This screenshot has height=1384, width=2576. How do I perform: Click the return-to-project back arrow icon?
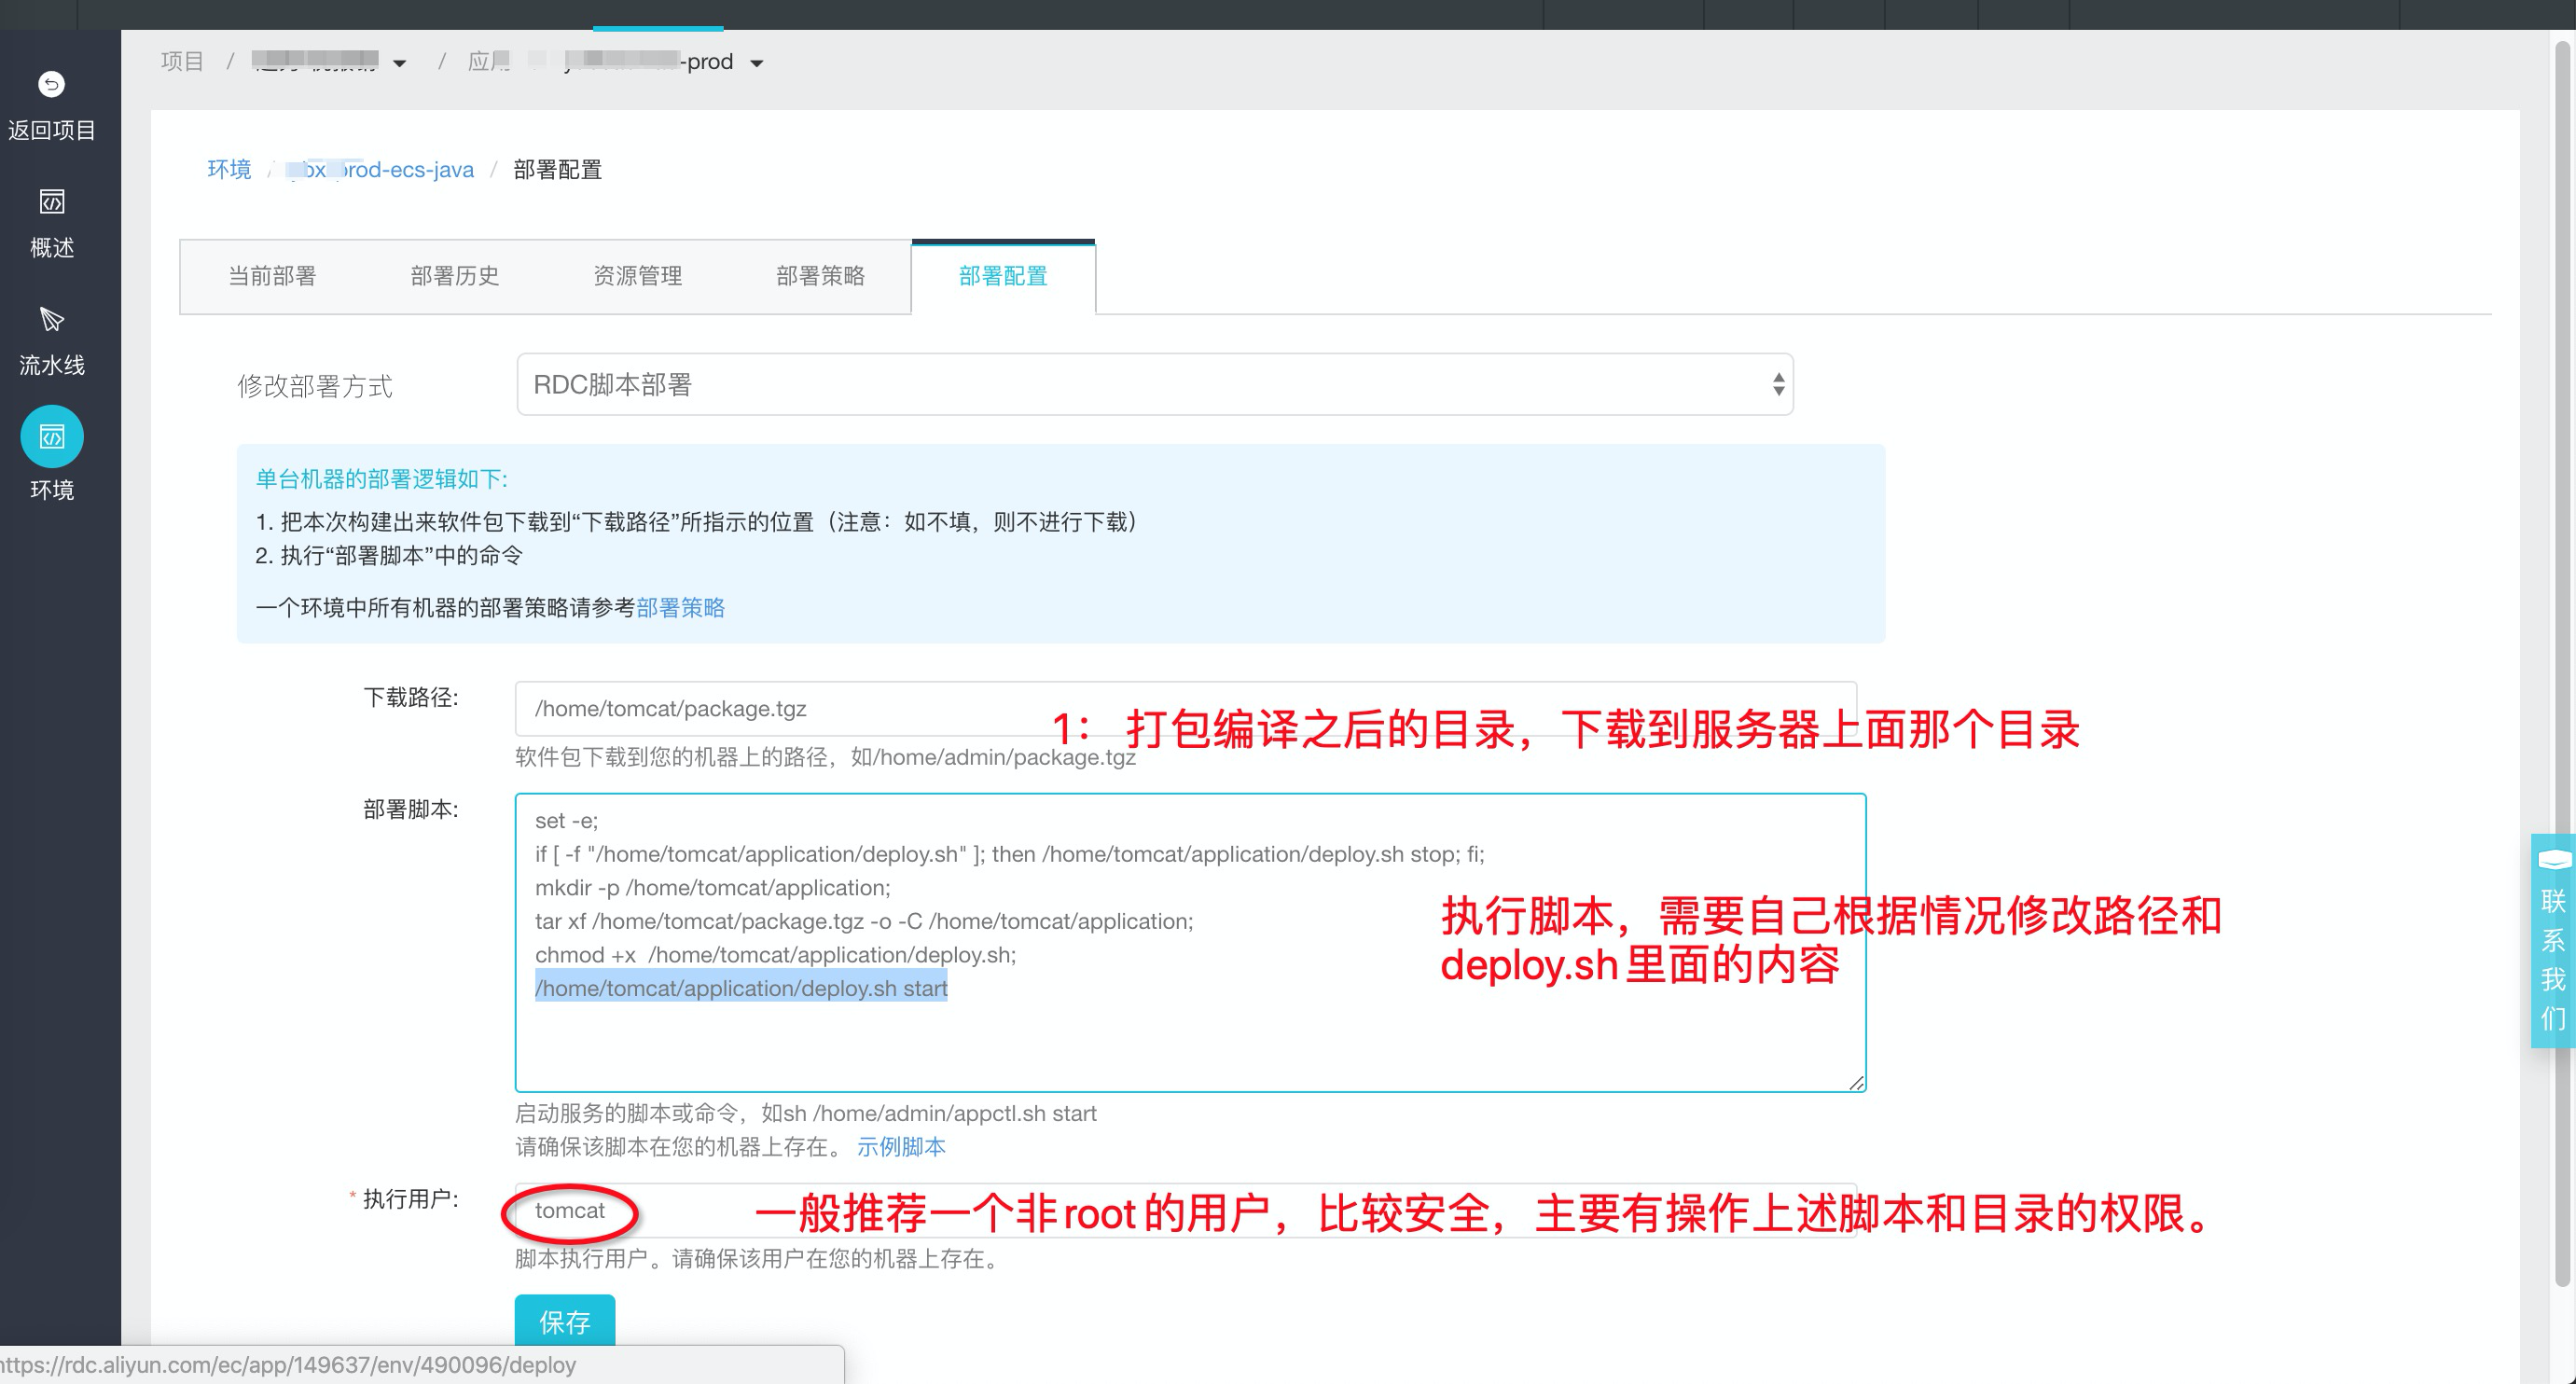51,84
